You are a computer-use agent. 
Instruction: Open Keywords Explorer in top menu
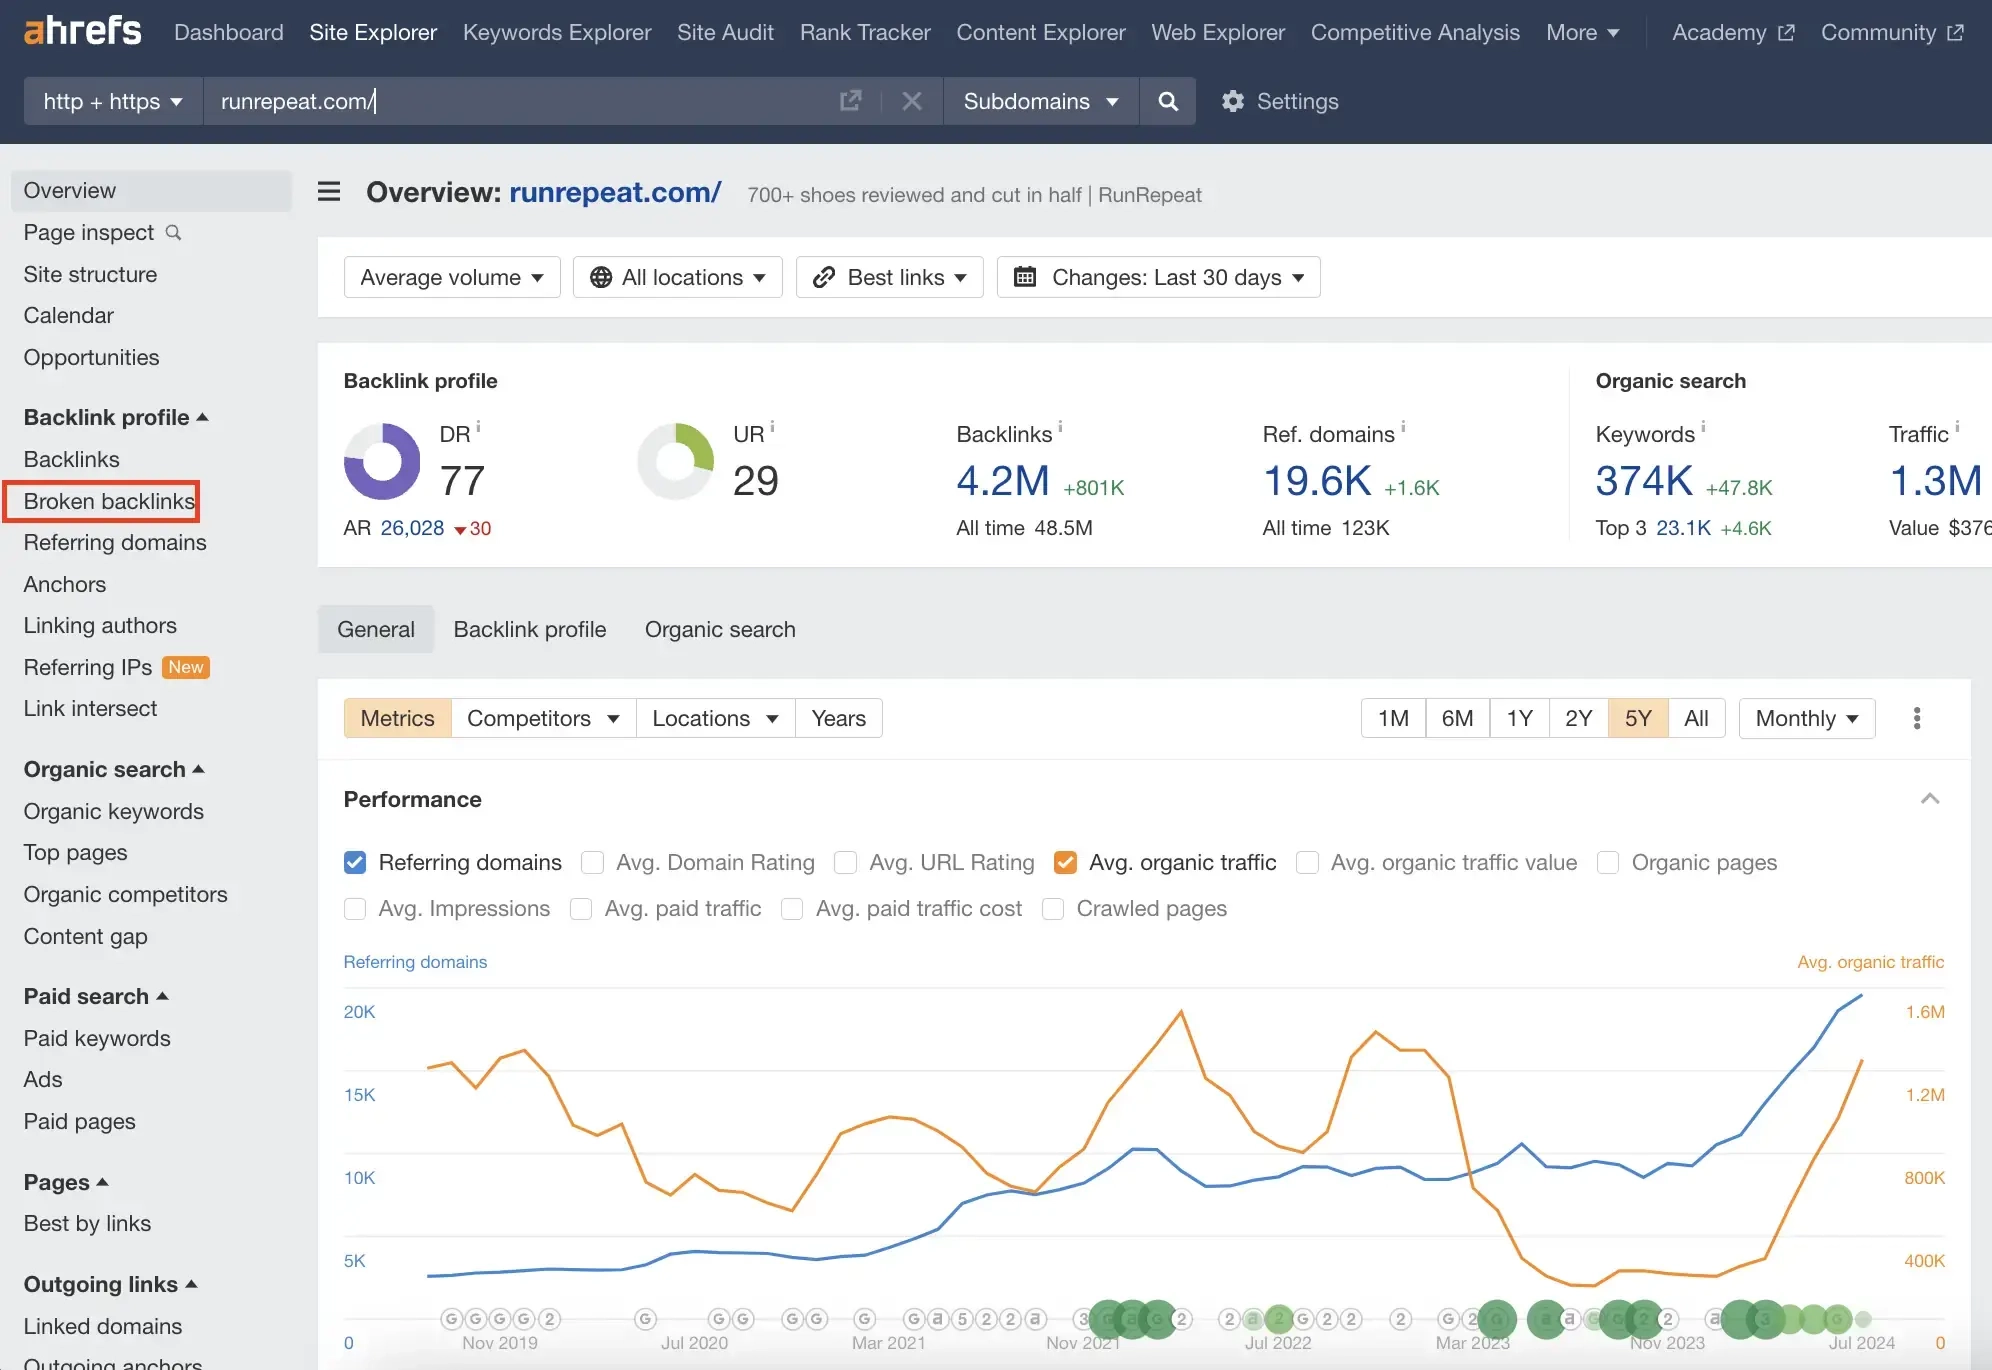(x=556, y=32)
